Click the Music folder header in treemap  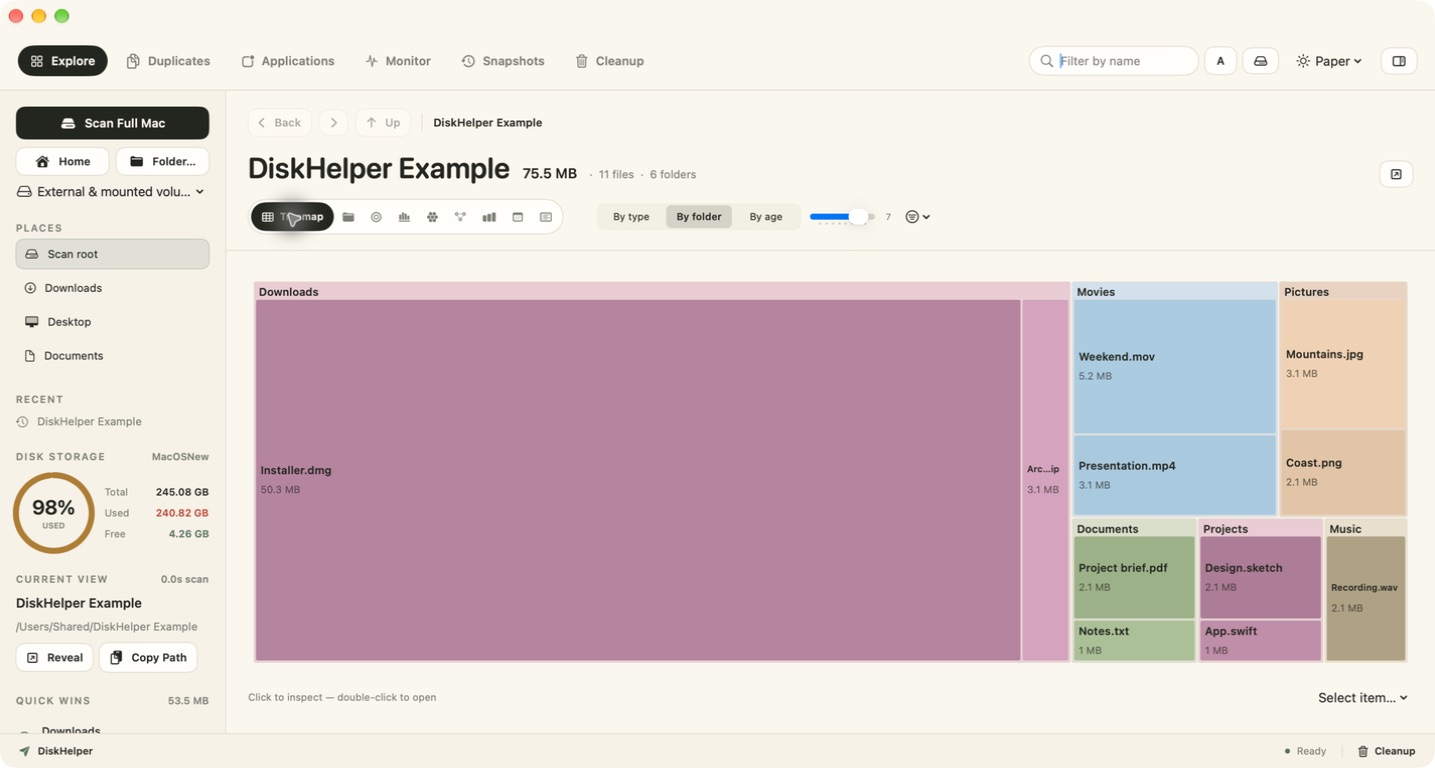[x=1366, y=529]
